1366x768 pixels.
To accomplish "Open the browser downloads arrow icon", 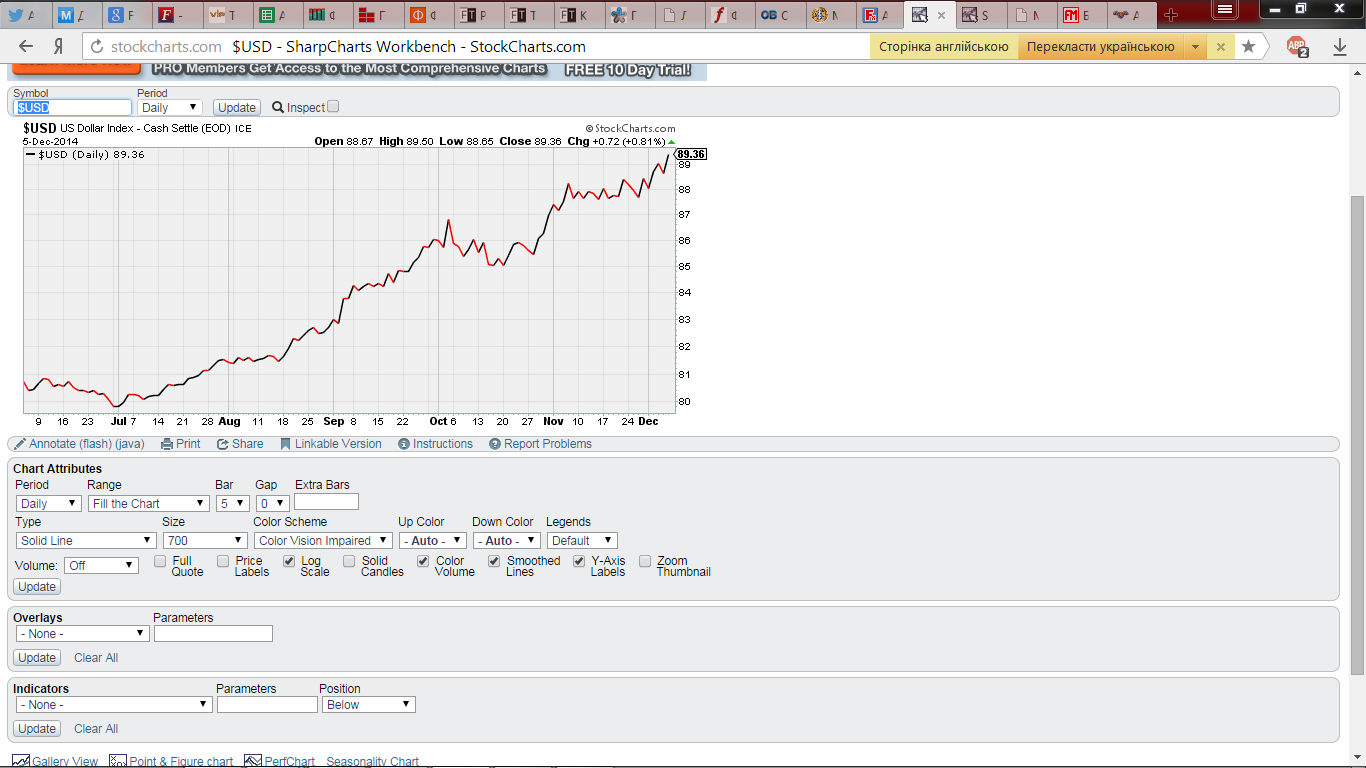I will point(1340,47).
